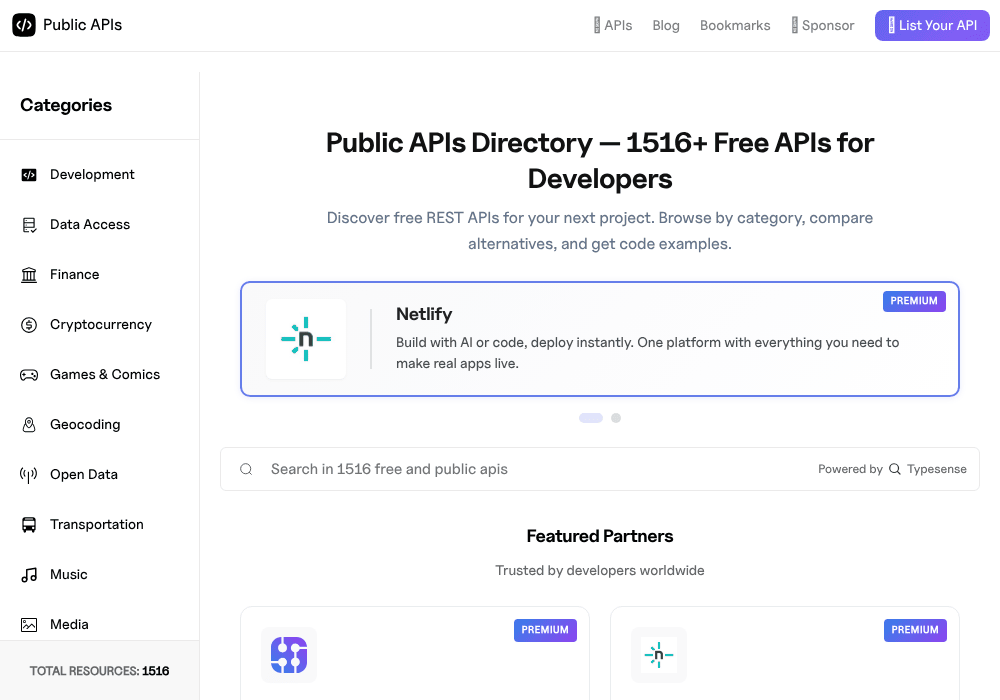The width and height of the screenshot is (1000, 700).
Task: Click the Typesense magnifier logo icon
Action: (x=895, y=469)
